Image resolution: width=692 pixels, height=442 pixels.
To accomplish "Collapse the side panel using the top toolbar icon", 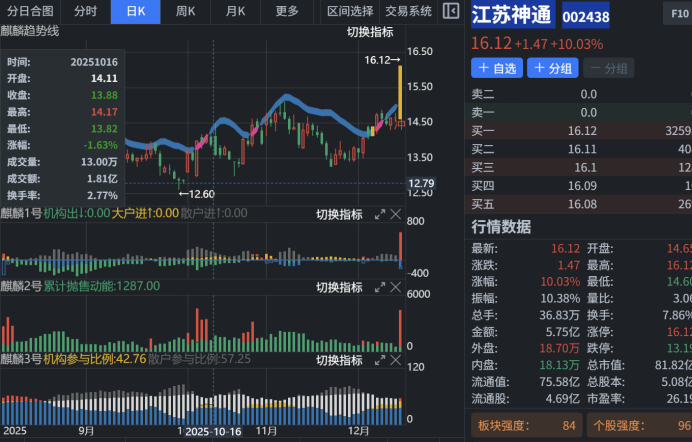I will tap(451, 12).
